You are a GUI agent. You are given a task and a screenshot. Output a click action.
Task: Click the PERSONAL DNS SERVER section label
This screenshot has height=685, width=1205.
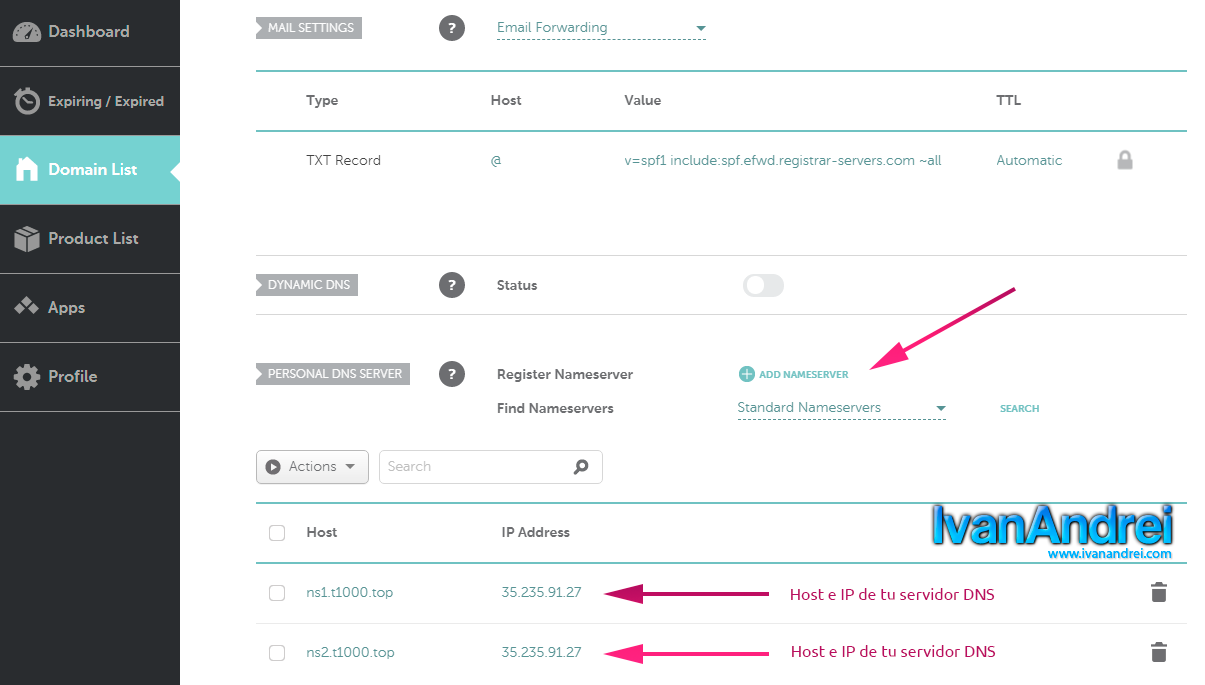point(333,374)
